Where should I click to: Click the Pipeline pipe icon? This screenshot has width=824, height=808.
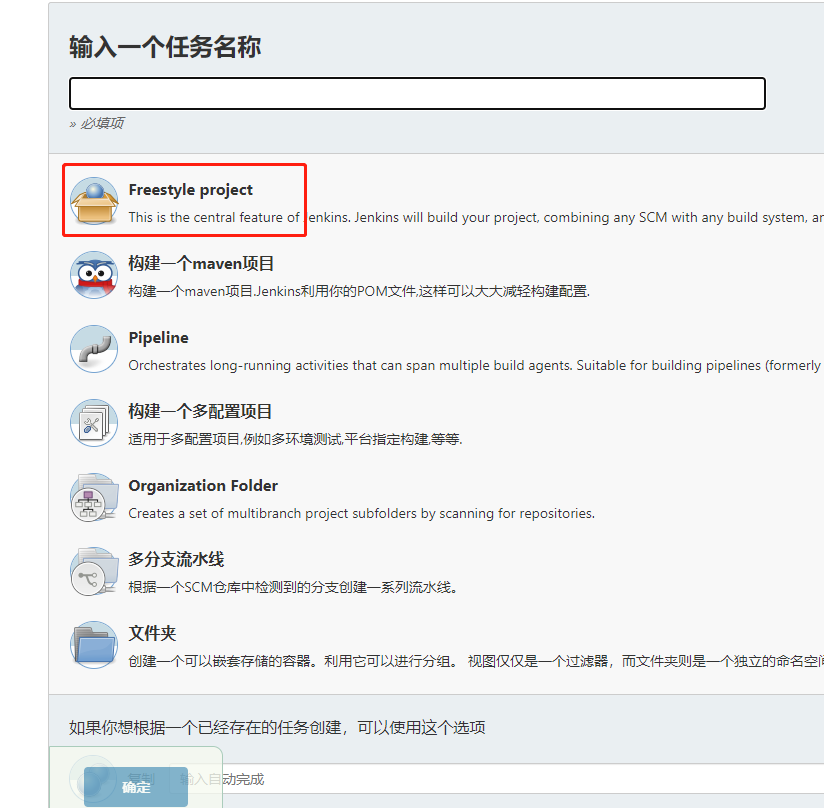[x=94, y=349]
